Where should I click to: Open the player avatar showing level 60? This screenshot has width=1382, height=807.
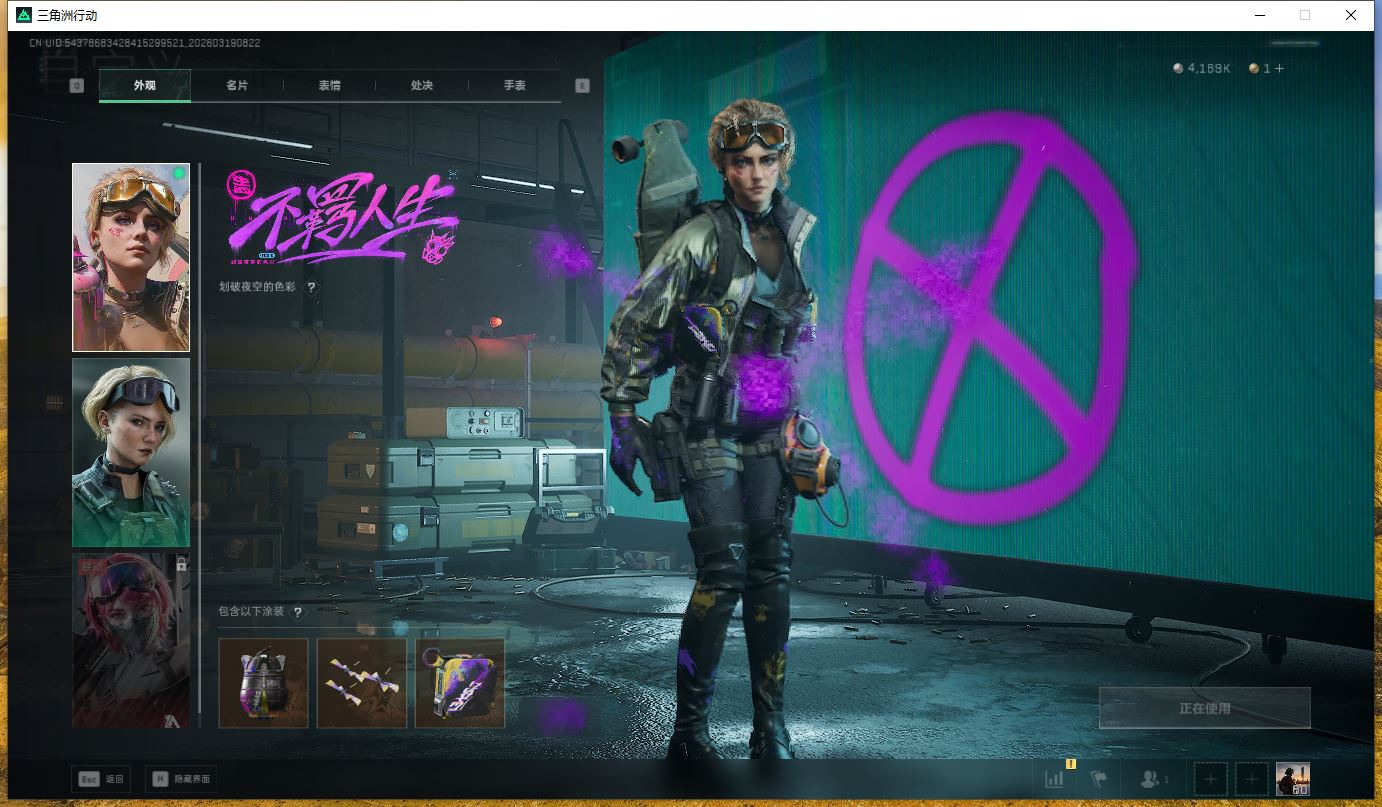point(1292,779)
